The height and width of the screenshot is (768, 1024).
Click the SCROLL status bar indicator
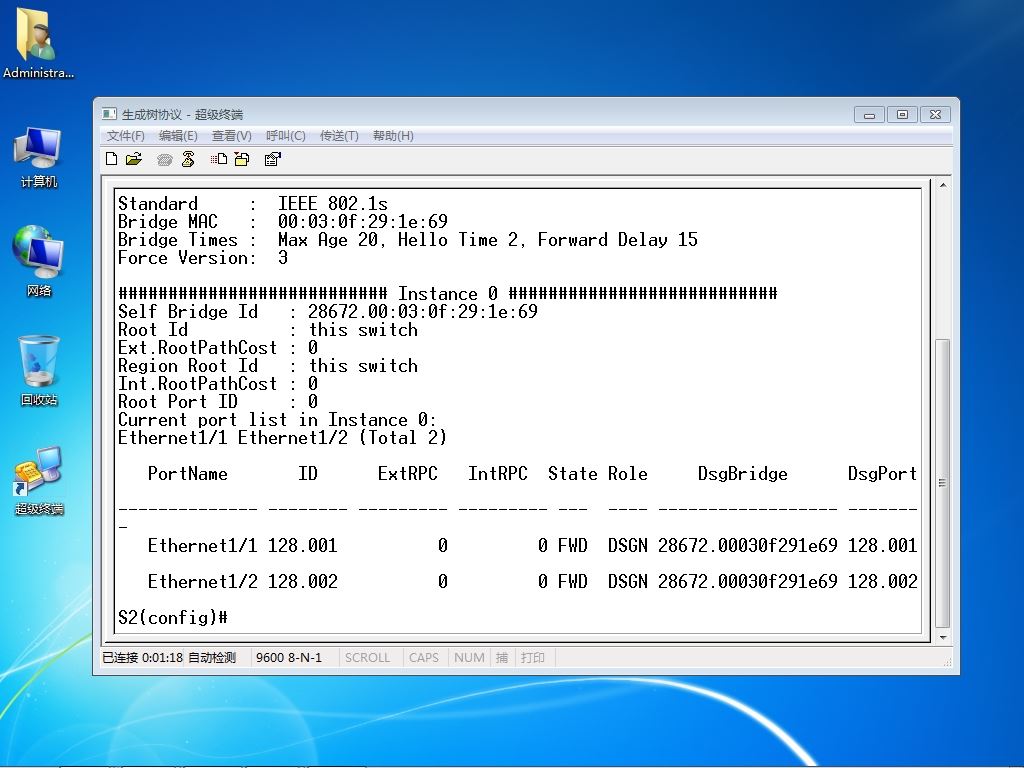click(x=367, y=658)
